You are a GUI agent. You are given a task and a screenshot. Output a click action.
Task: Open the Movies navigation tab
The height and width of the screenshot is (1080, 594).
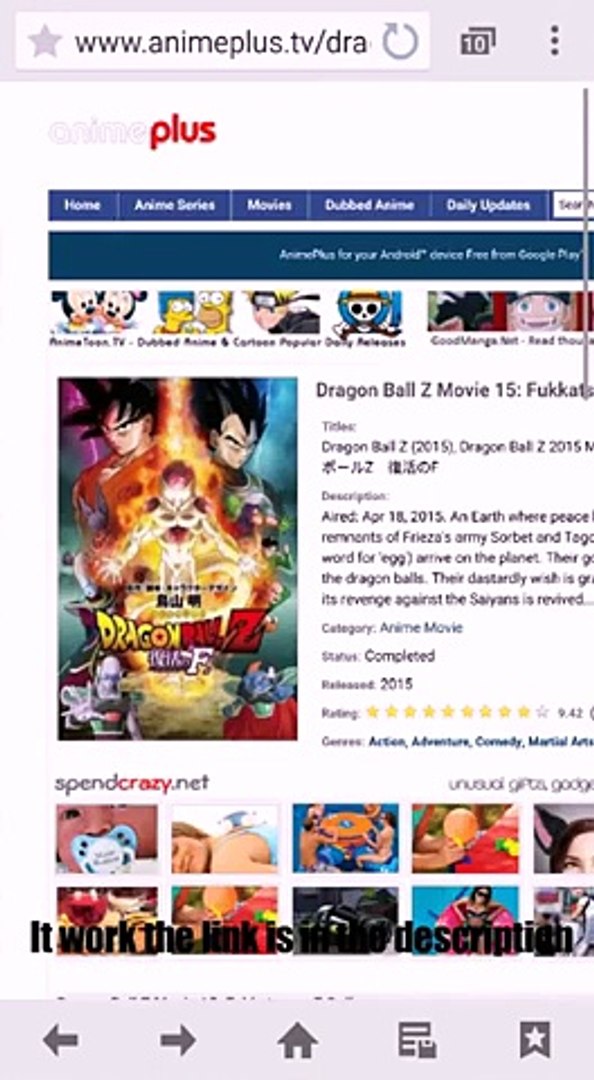click(269, 205)
